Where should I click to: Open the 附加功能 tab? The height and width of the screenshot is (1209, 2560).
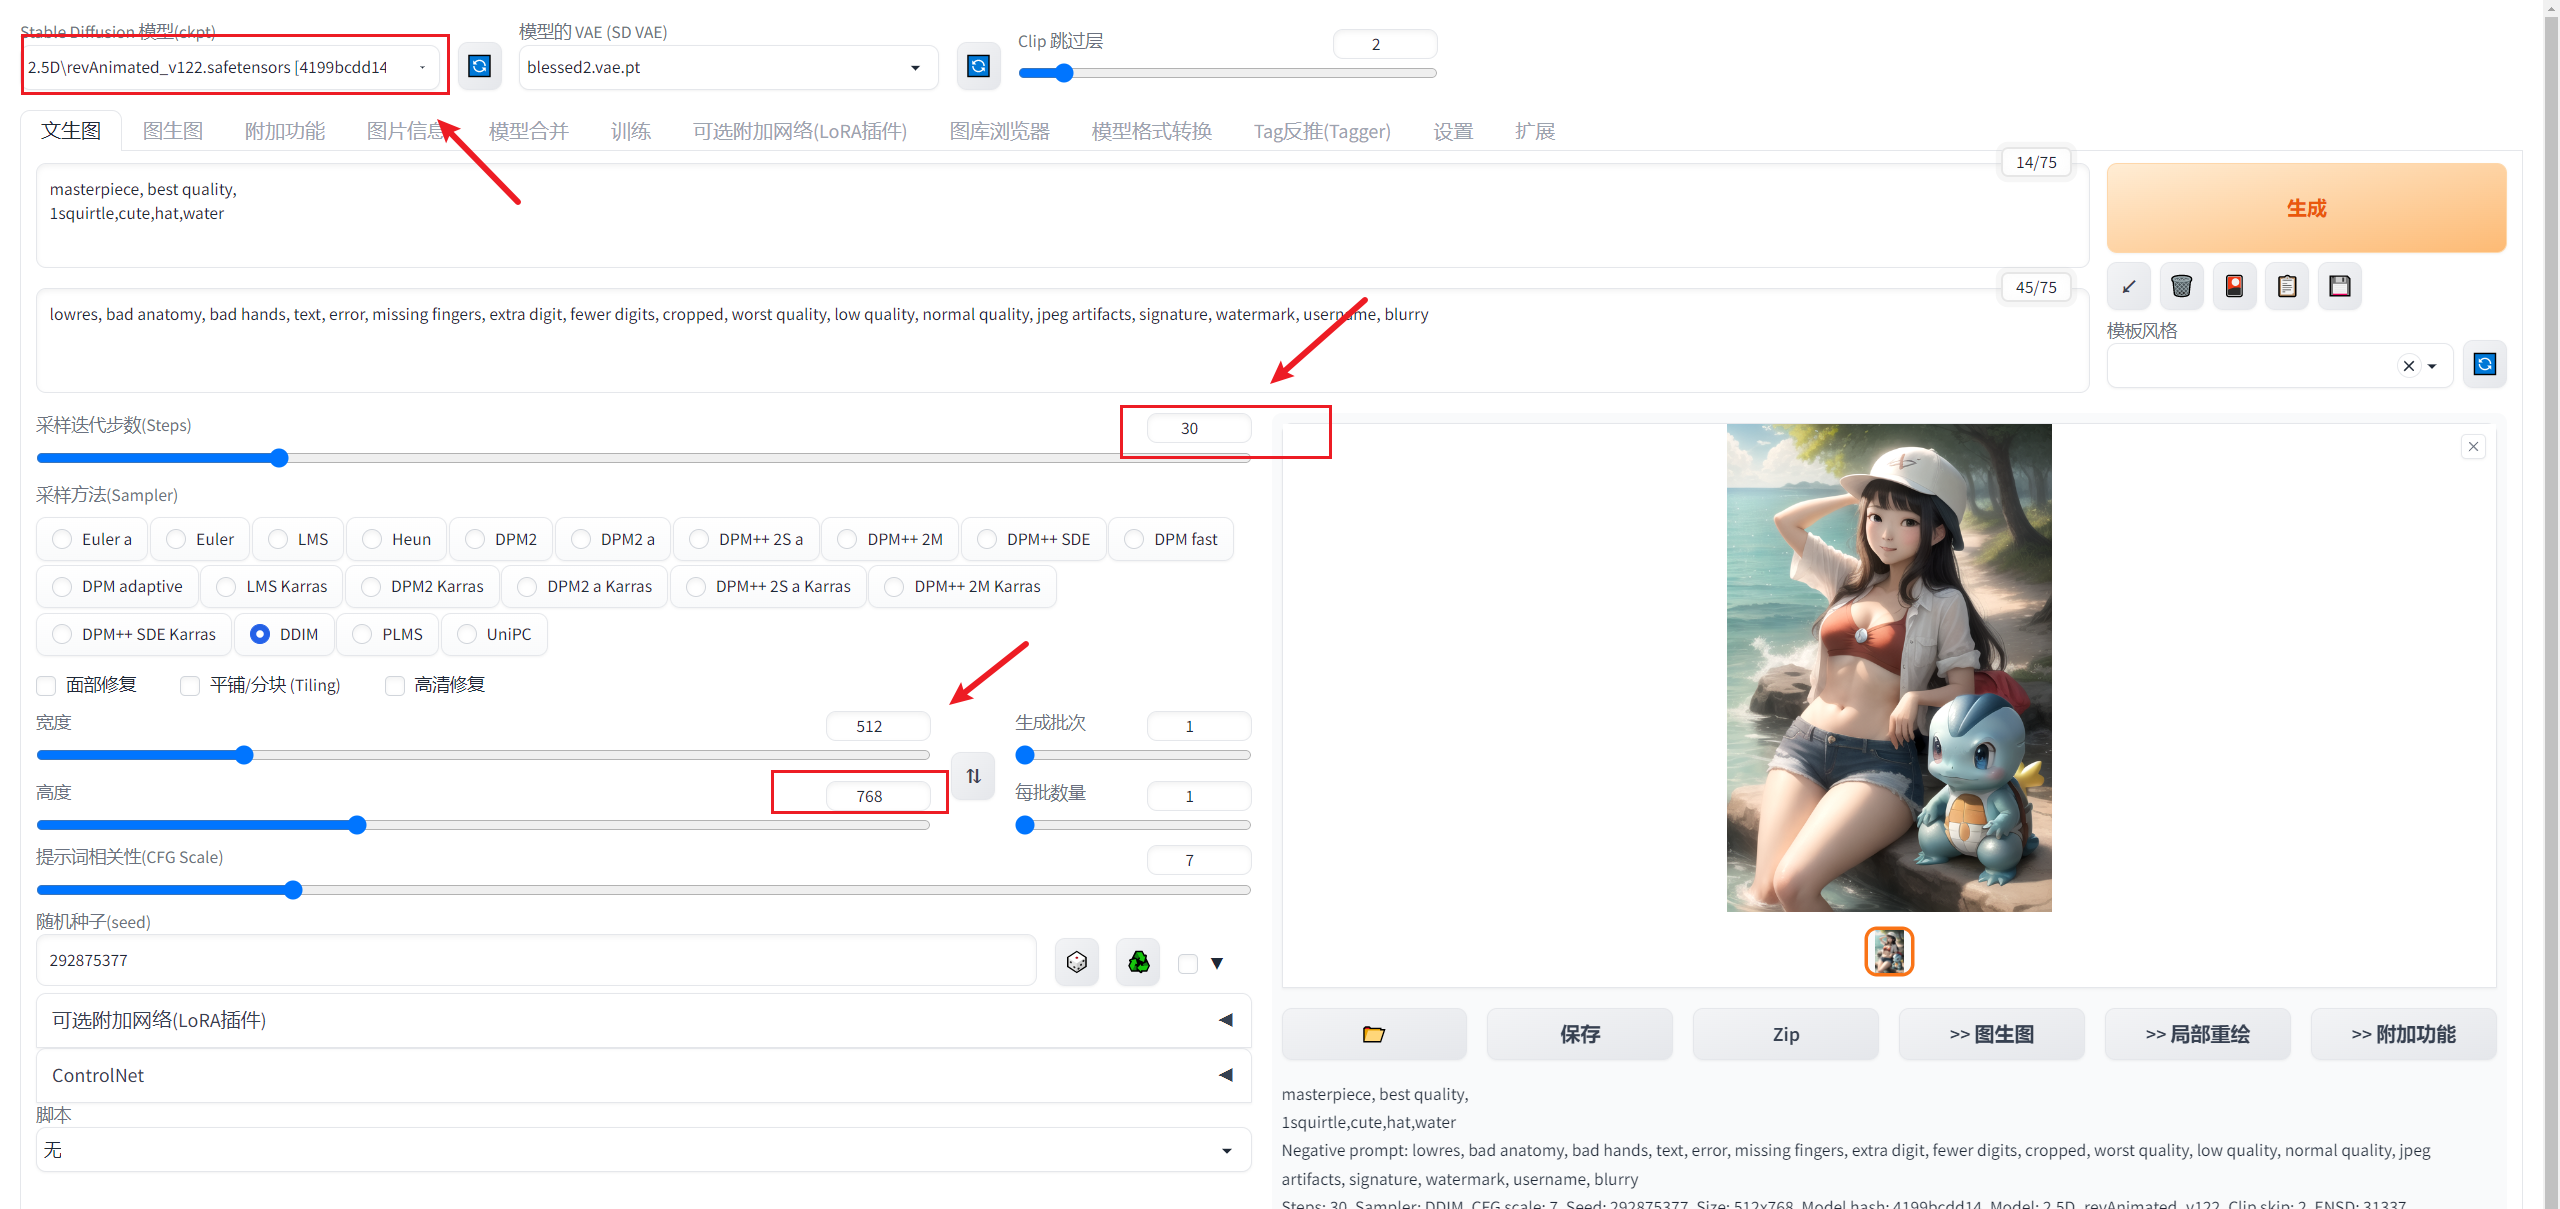pyautogui.click(x=285, y=131)
